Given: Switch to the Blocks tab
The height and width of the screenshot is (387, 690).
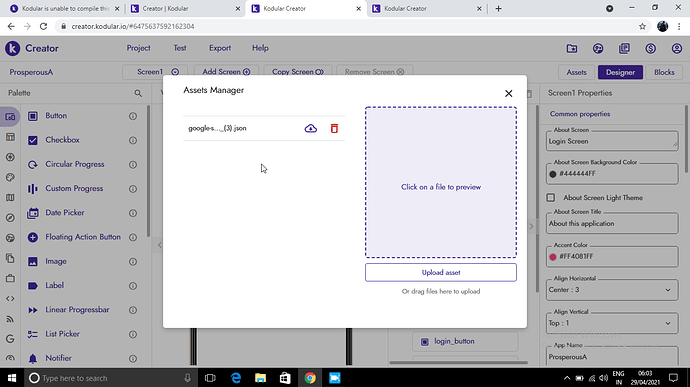Looking at the screenshot, I should point(664,72).
